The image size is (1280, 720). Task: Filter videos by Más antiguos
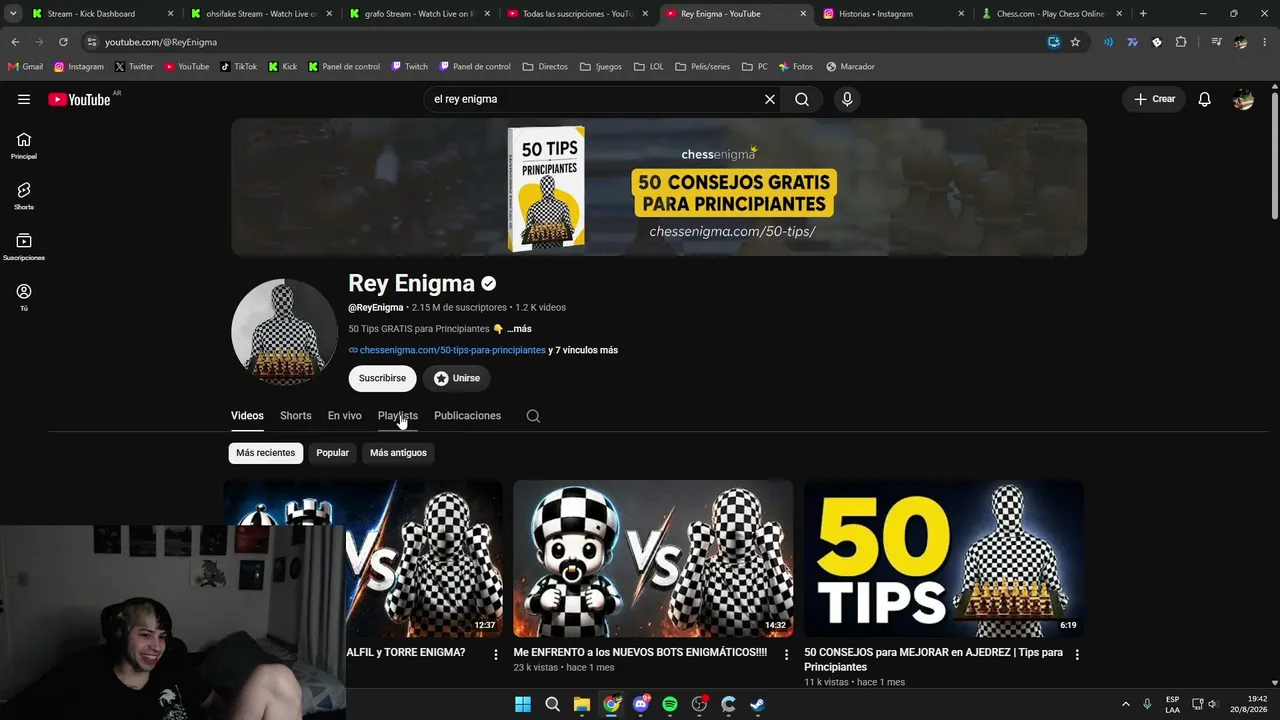[x=398, y=453]
